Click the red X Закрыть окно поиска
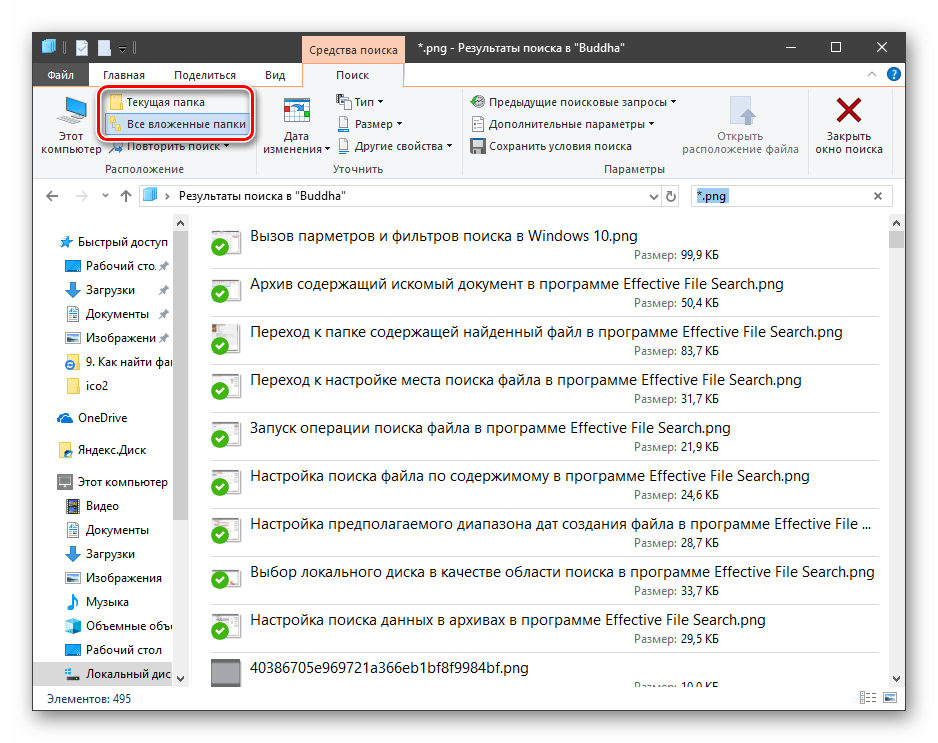This screenshot has width=938, height=743. tap(848, 110)
